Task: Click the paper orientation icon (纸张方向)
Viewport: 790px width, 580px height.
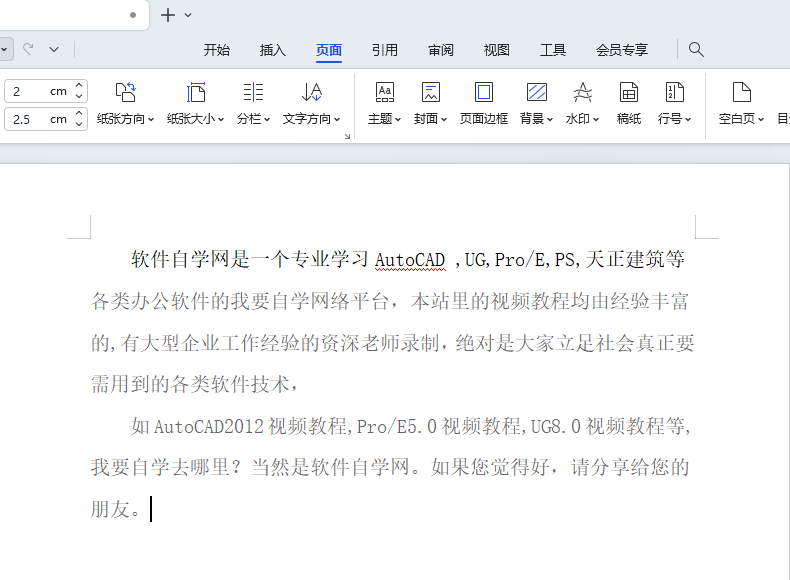Action: [125, 92]
